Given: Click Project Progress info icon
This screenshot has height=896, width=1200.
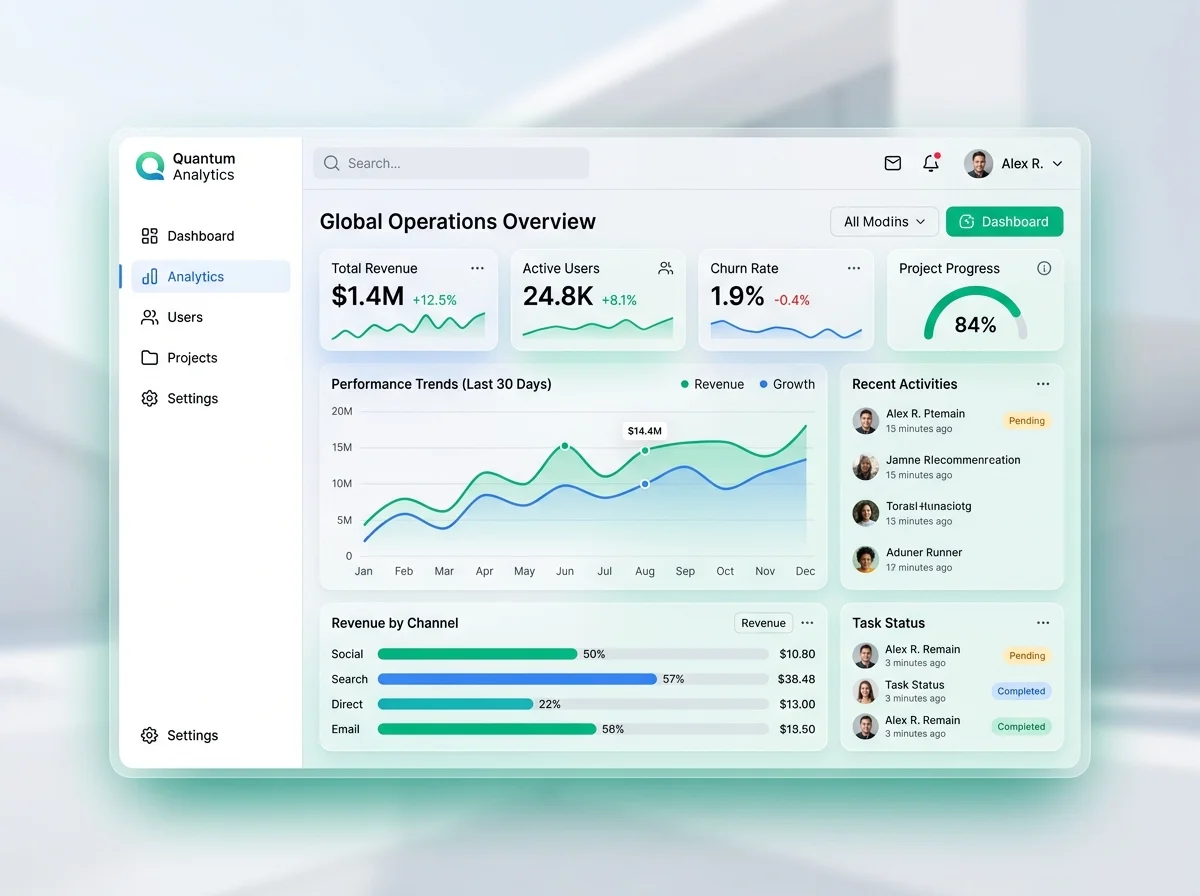Looking at the screenshot, I should point(1044,268).
